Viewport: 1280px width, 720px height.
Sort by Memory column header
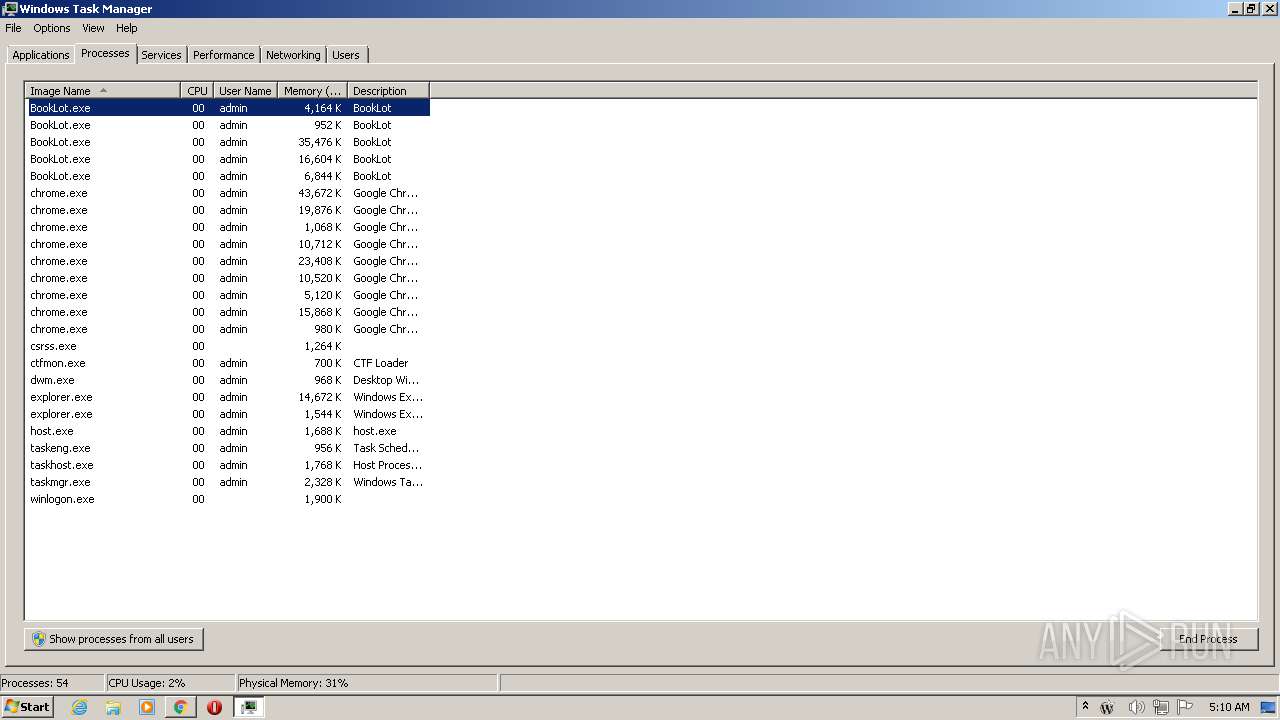[x=312, y=91]
